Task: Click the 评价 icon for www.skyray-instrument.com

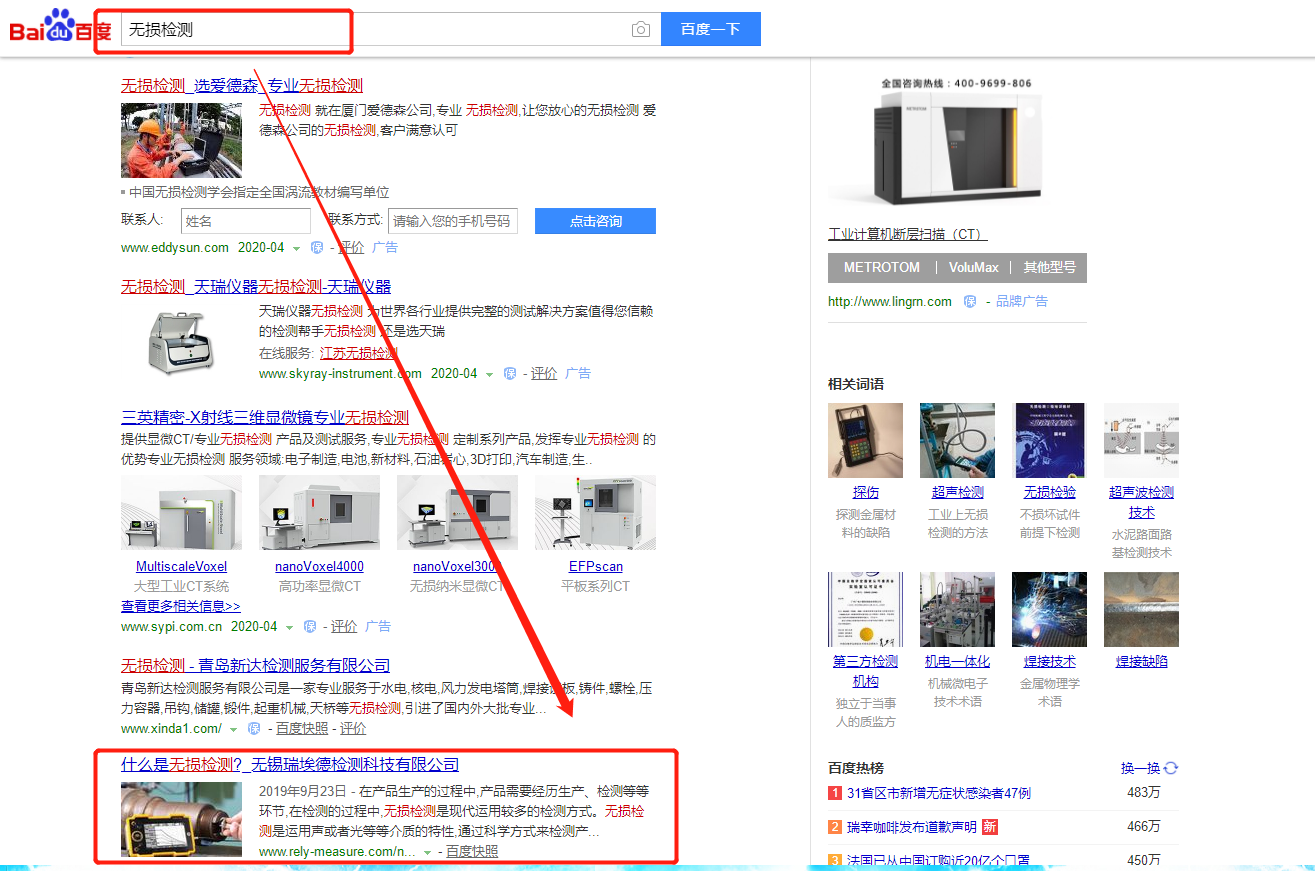Action: click(x=544, y=373)
